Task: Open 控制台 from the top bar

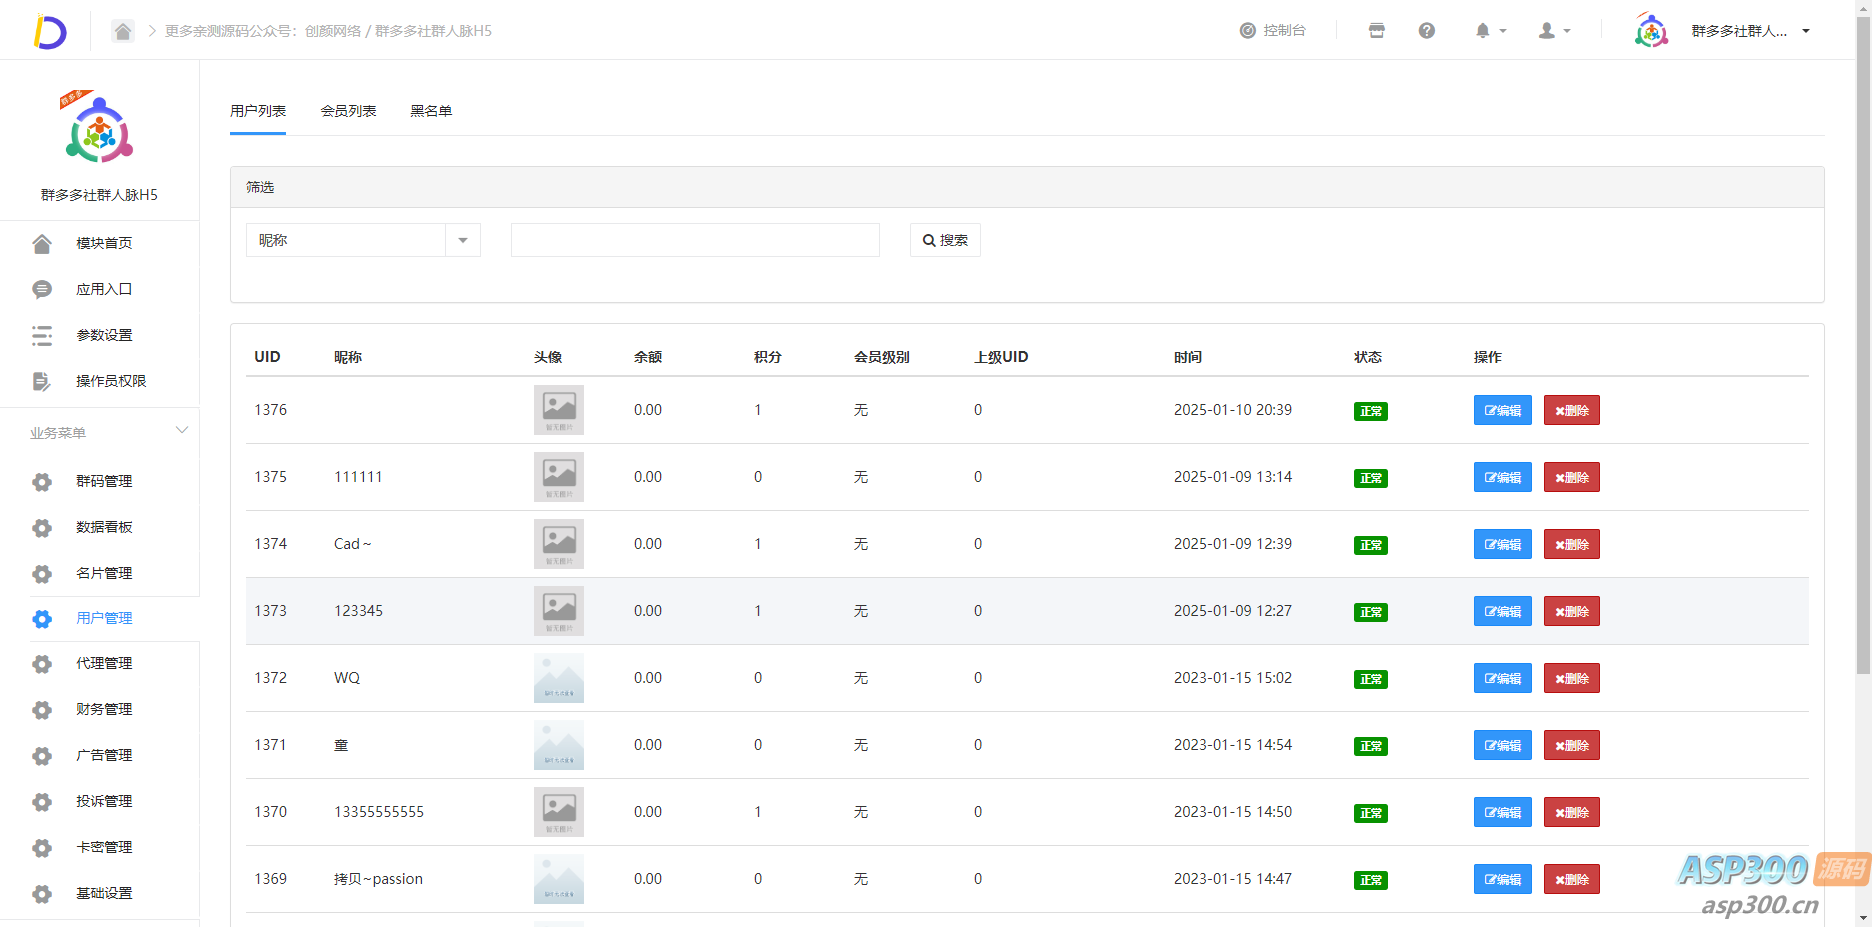Action: coord(1273,31)
